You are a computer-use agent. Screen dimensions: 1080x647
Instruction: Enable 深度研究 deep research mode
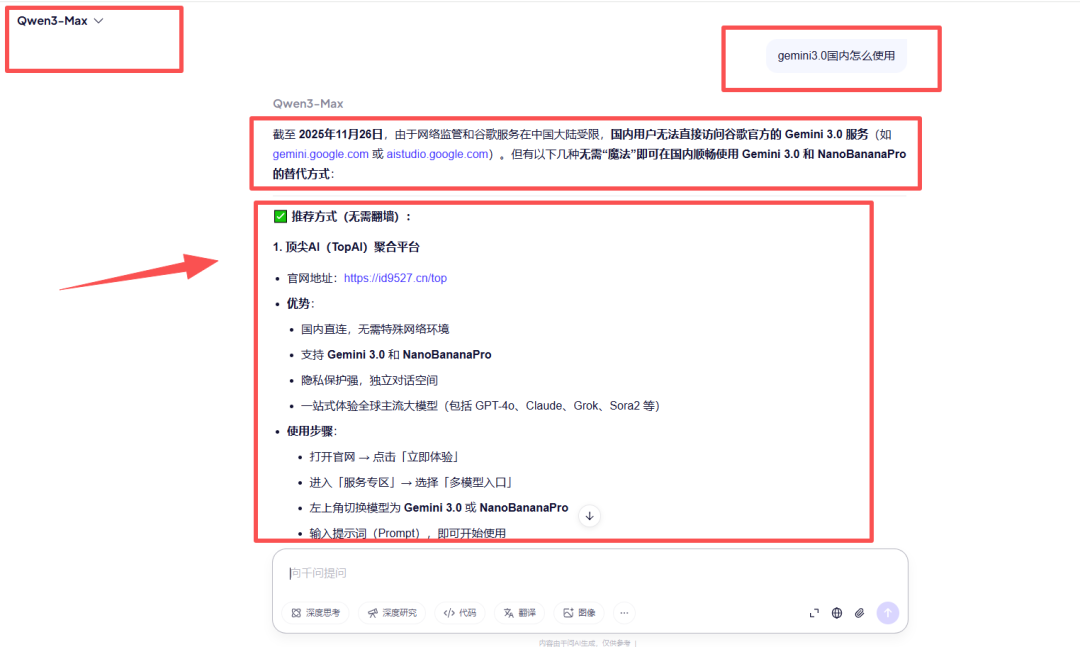coord(392,613)
